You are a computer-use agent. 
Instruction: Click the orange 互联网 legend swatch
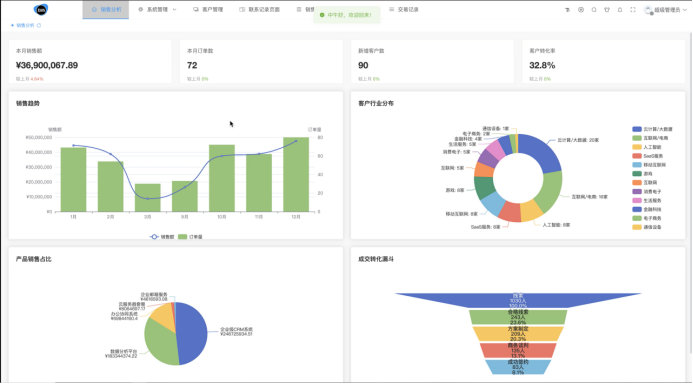click(x=637, y=182)
